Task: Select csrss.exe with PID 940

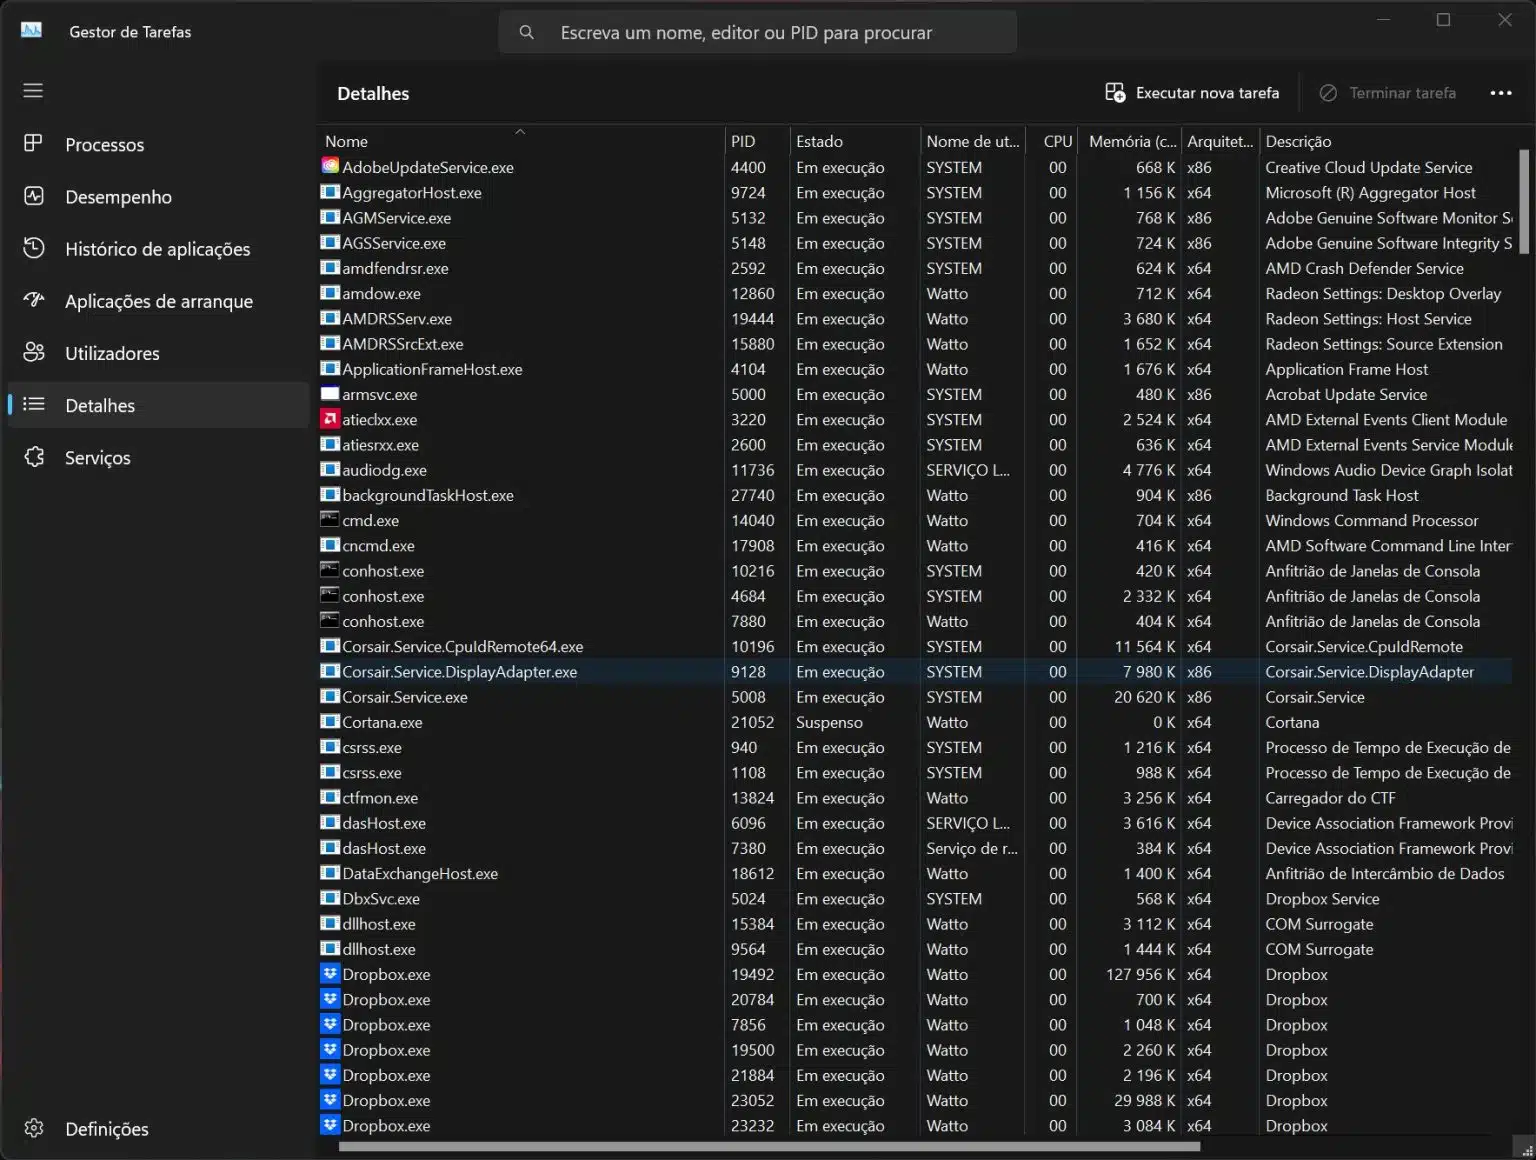Action: coord(916,747)
